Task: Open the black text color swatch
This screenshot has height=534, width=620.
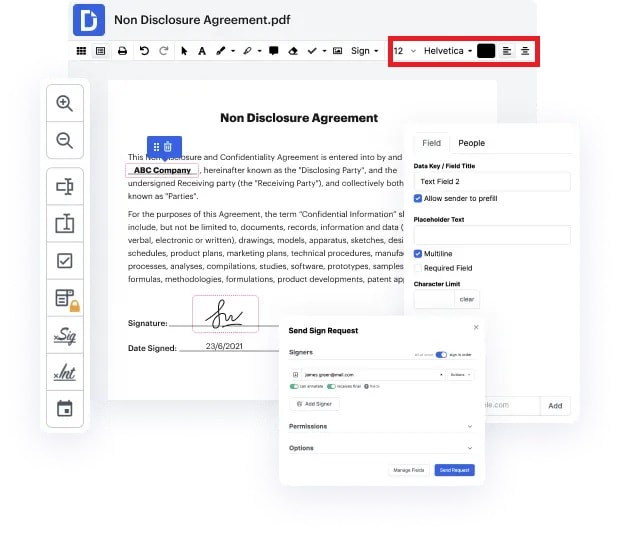Action: pyautogui.click(x=486, y=51)
